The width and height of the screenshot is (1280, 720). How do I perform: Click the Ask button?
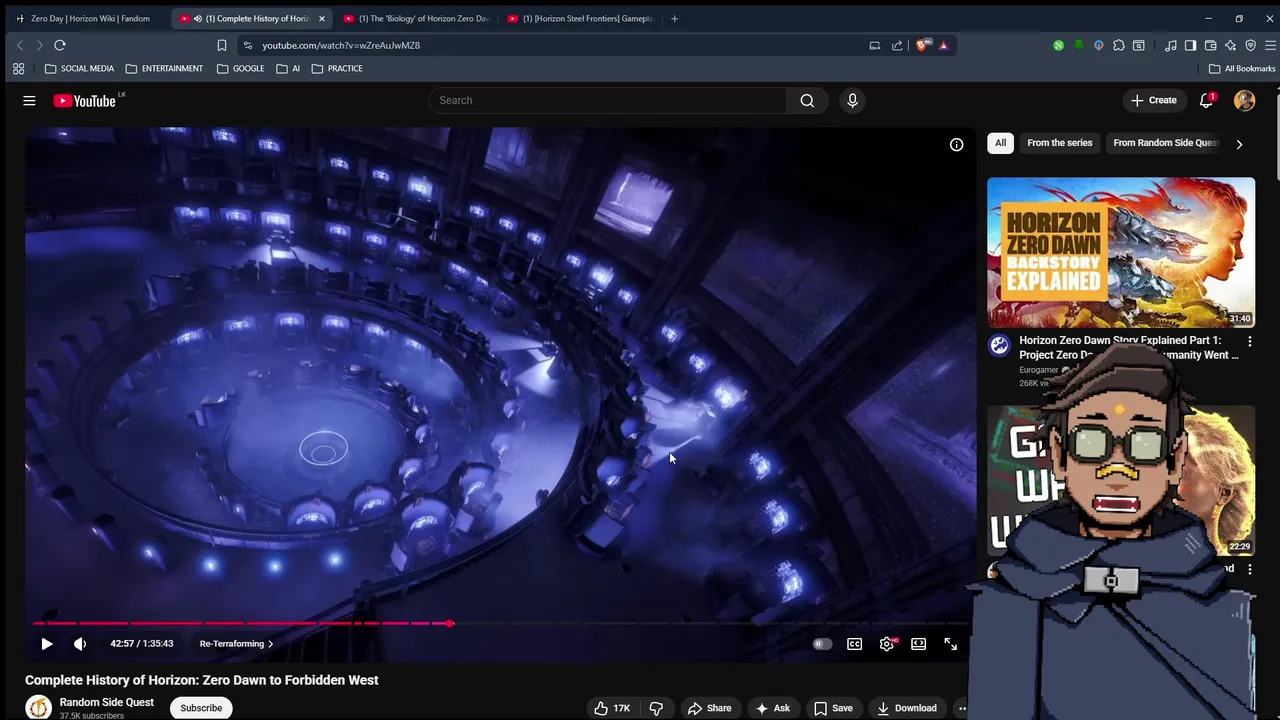point(773,708)
